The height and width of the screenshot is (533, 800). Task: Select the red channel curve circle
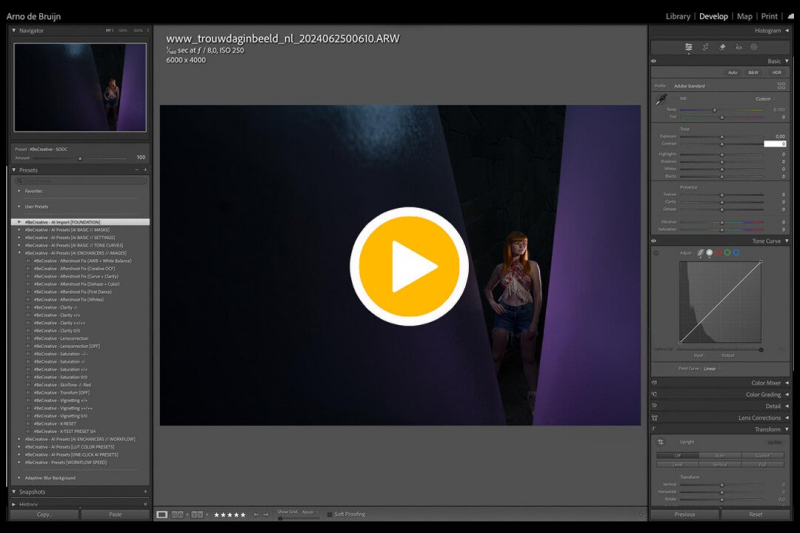click(718, 252)
